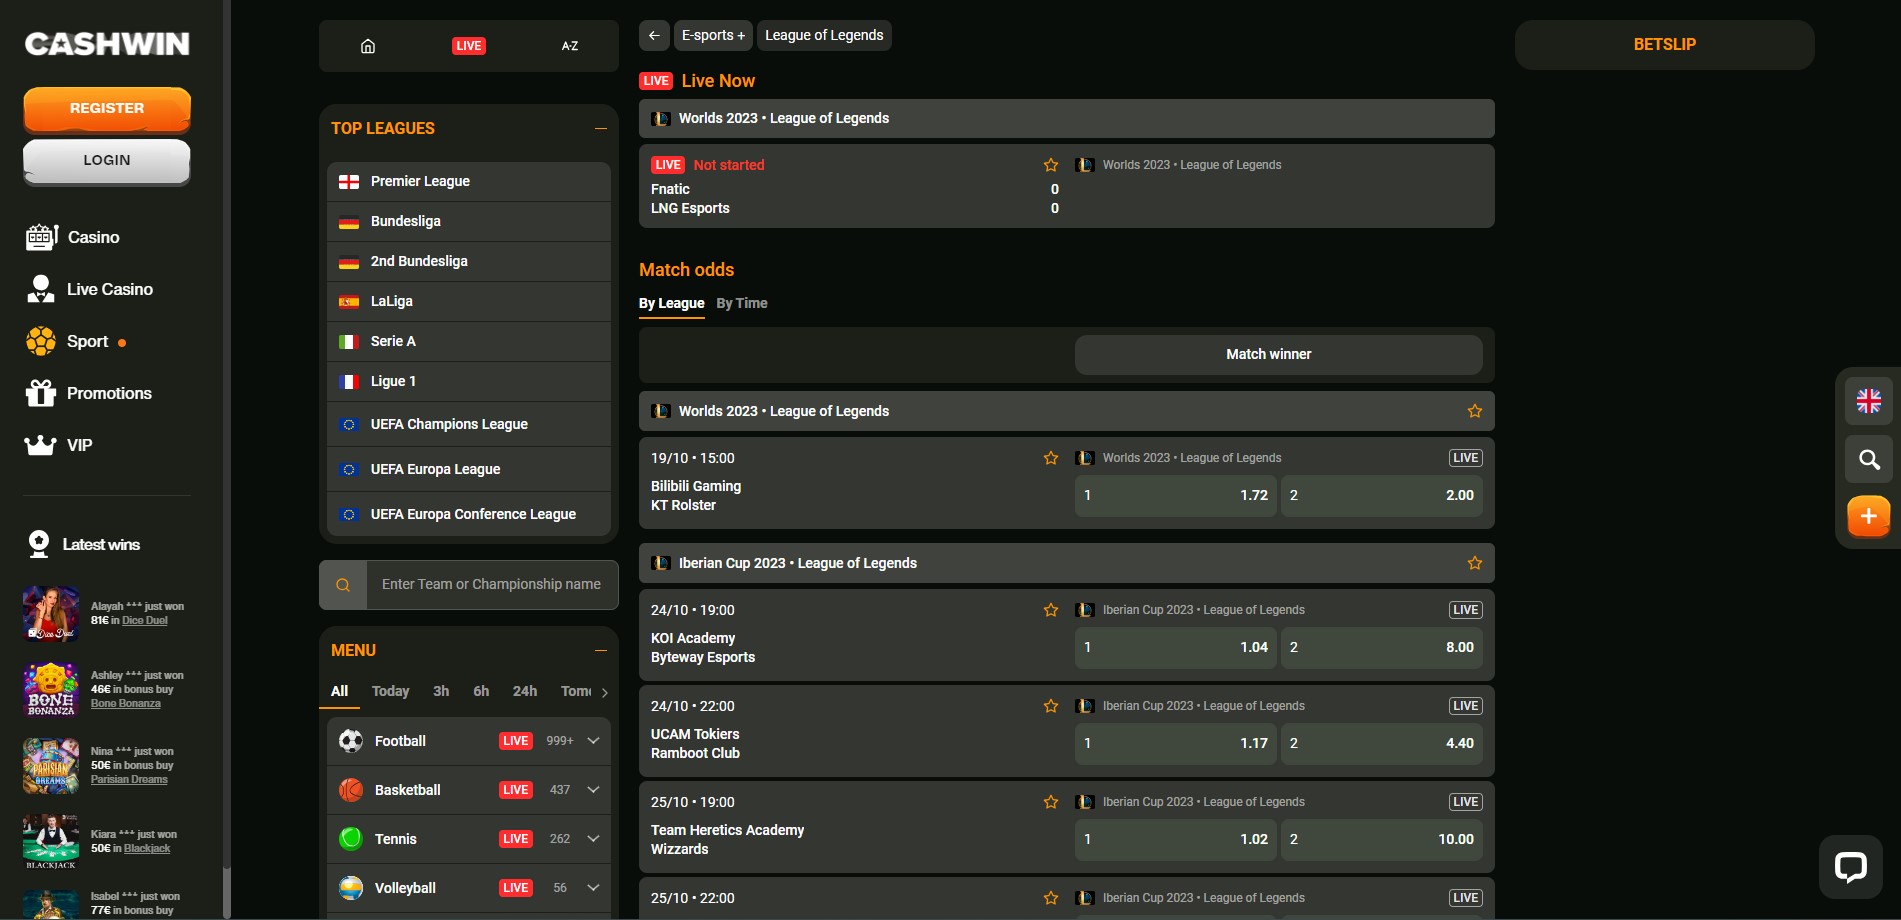
Task: Click the Match winner market button
Action: (1278, 354)
